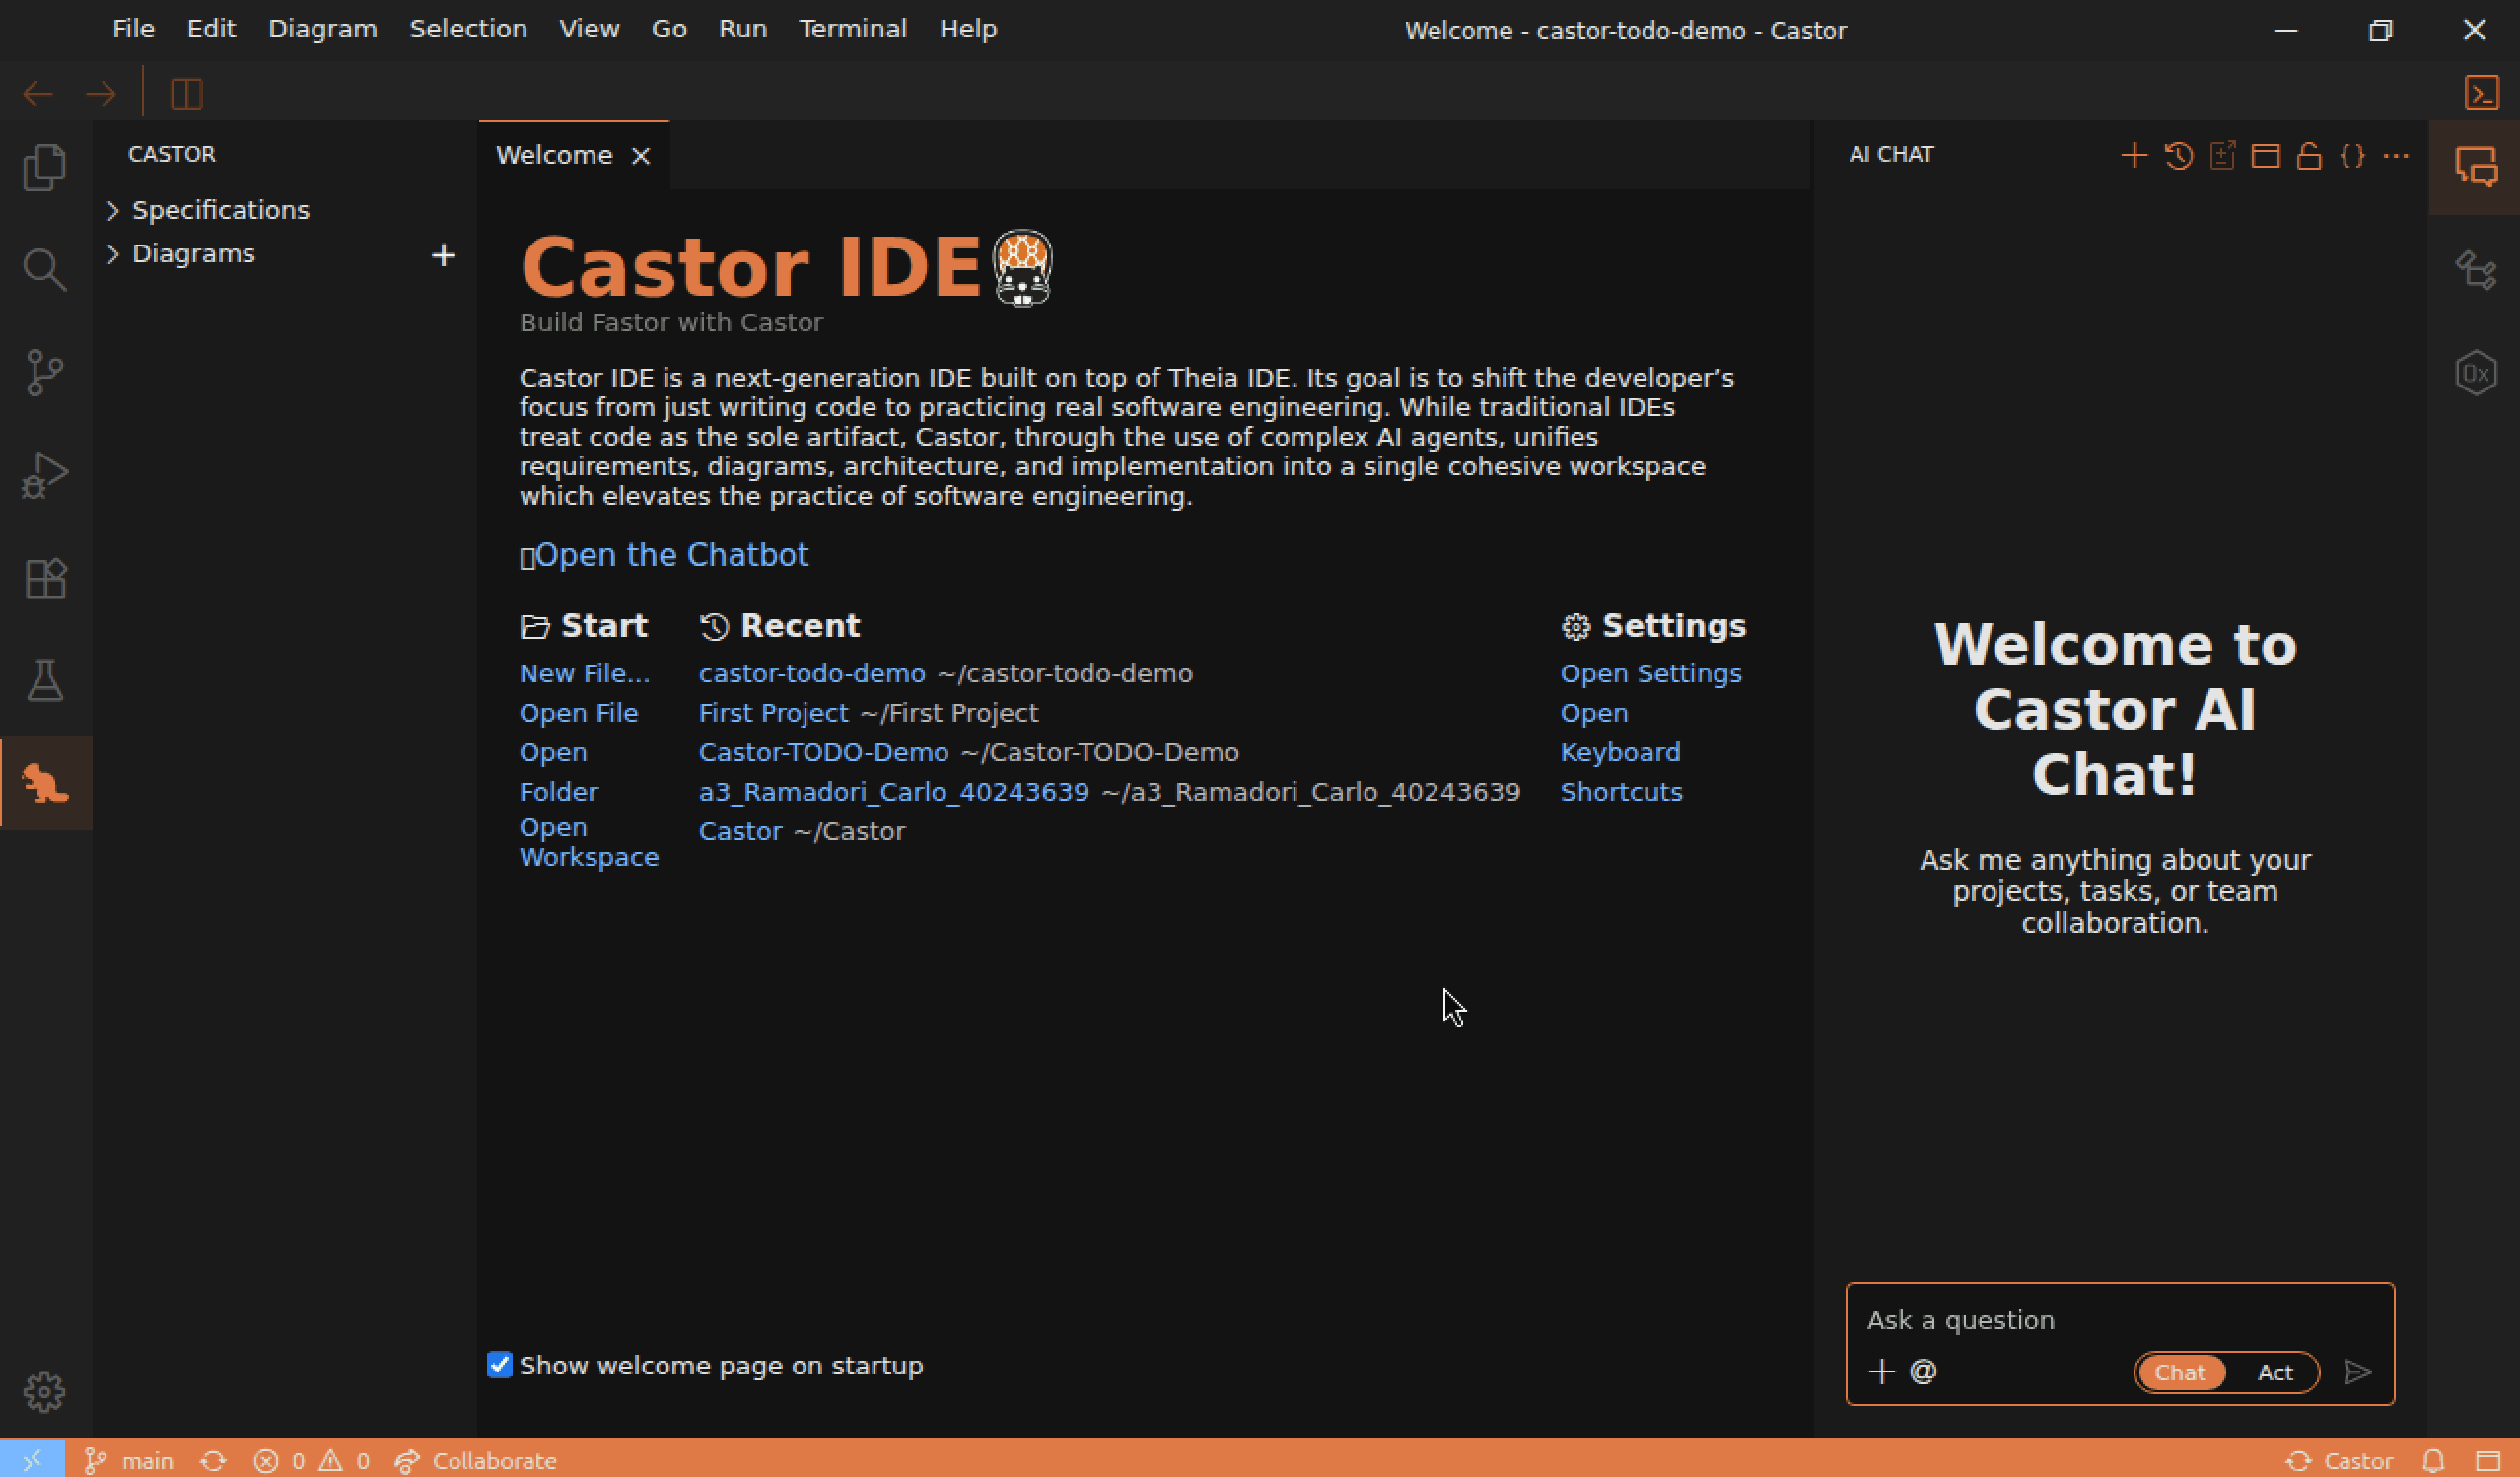Open the AI Chat more actions menu
2520x1477 pixels.
pyautogui.click(x=2396, y=155)
